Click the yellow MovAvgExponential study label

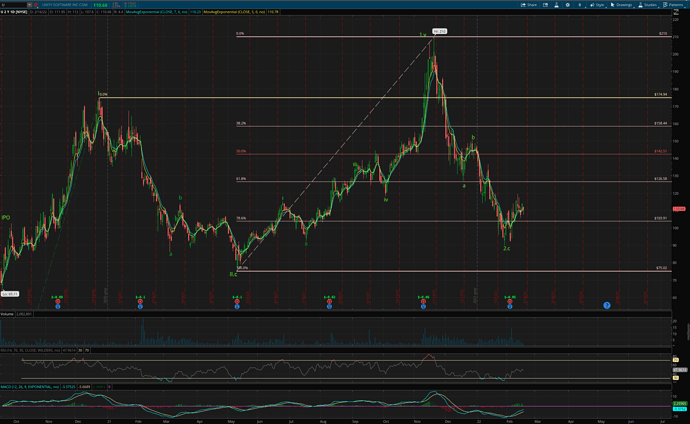(234, 12)
